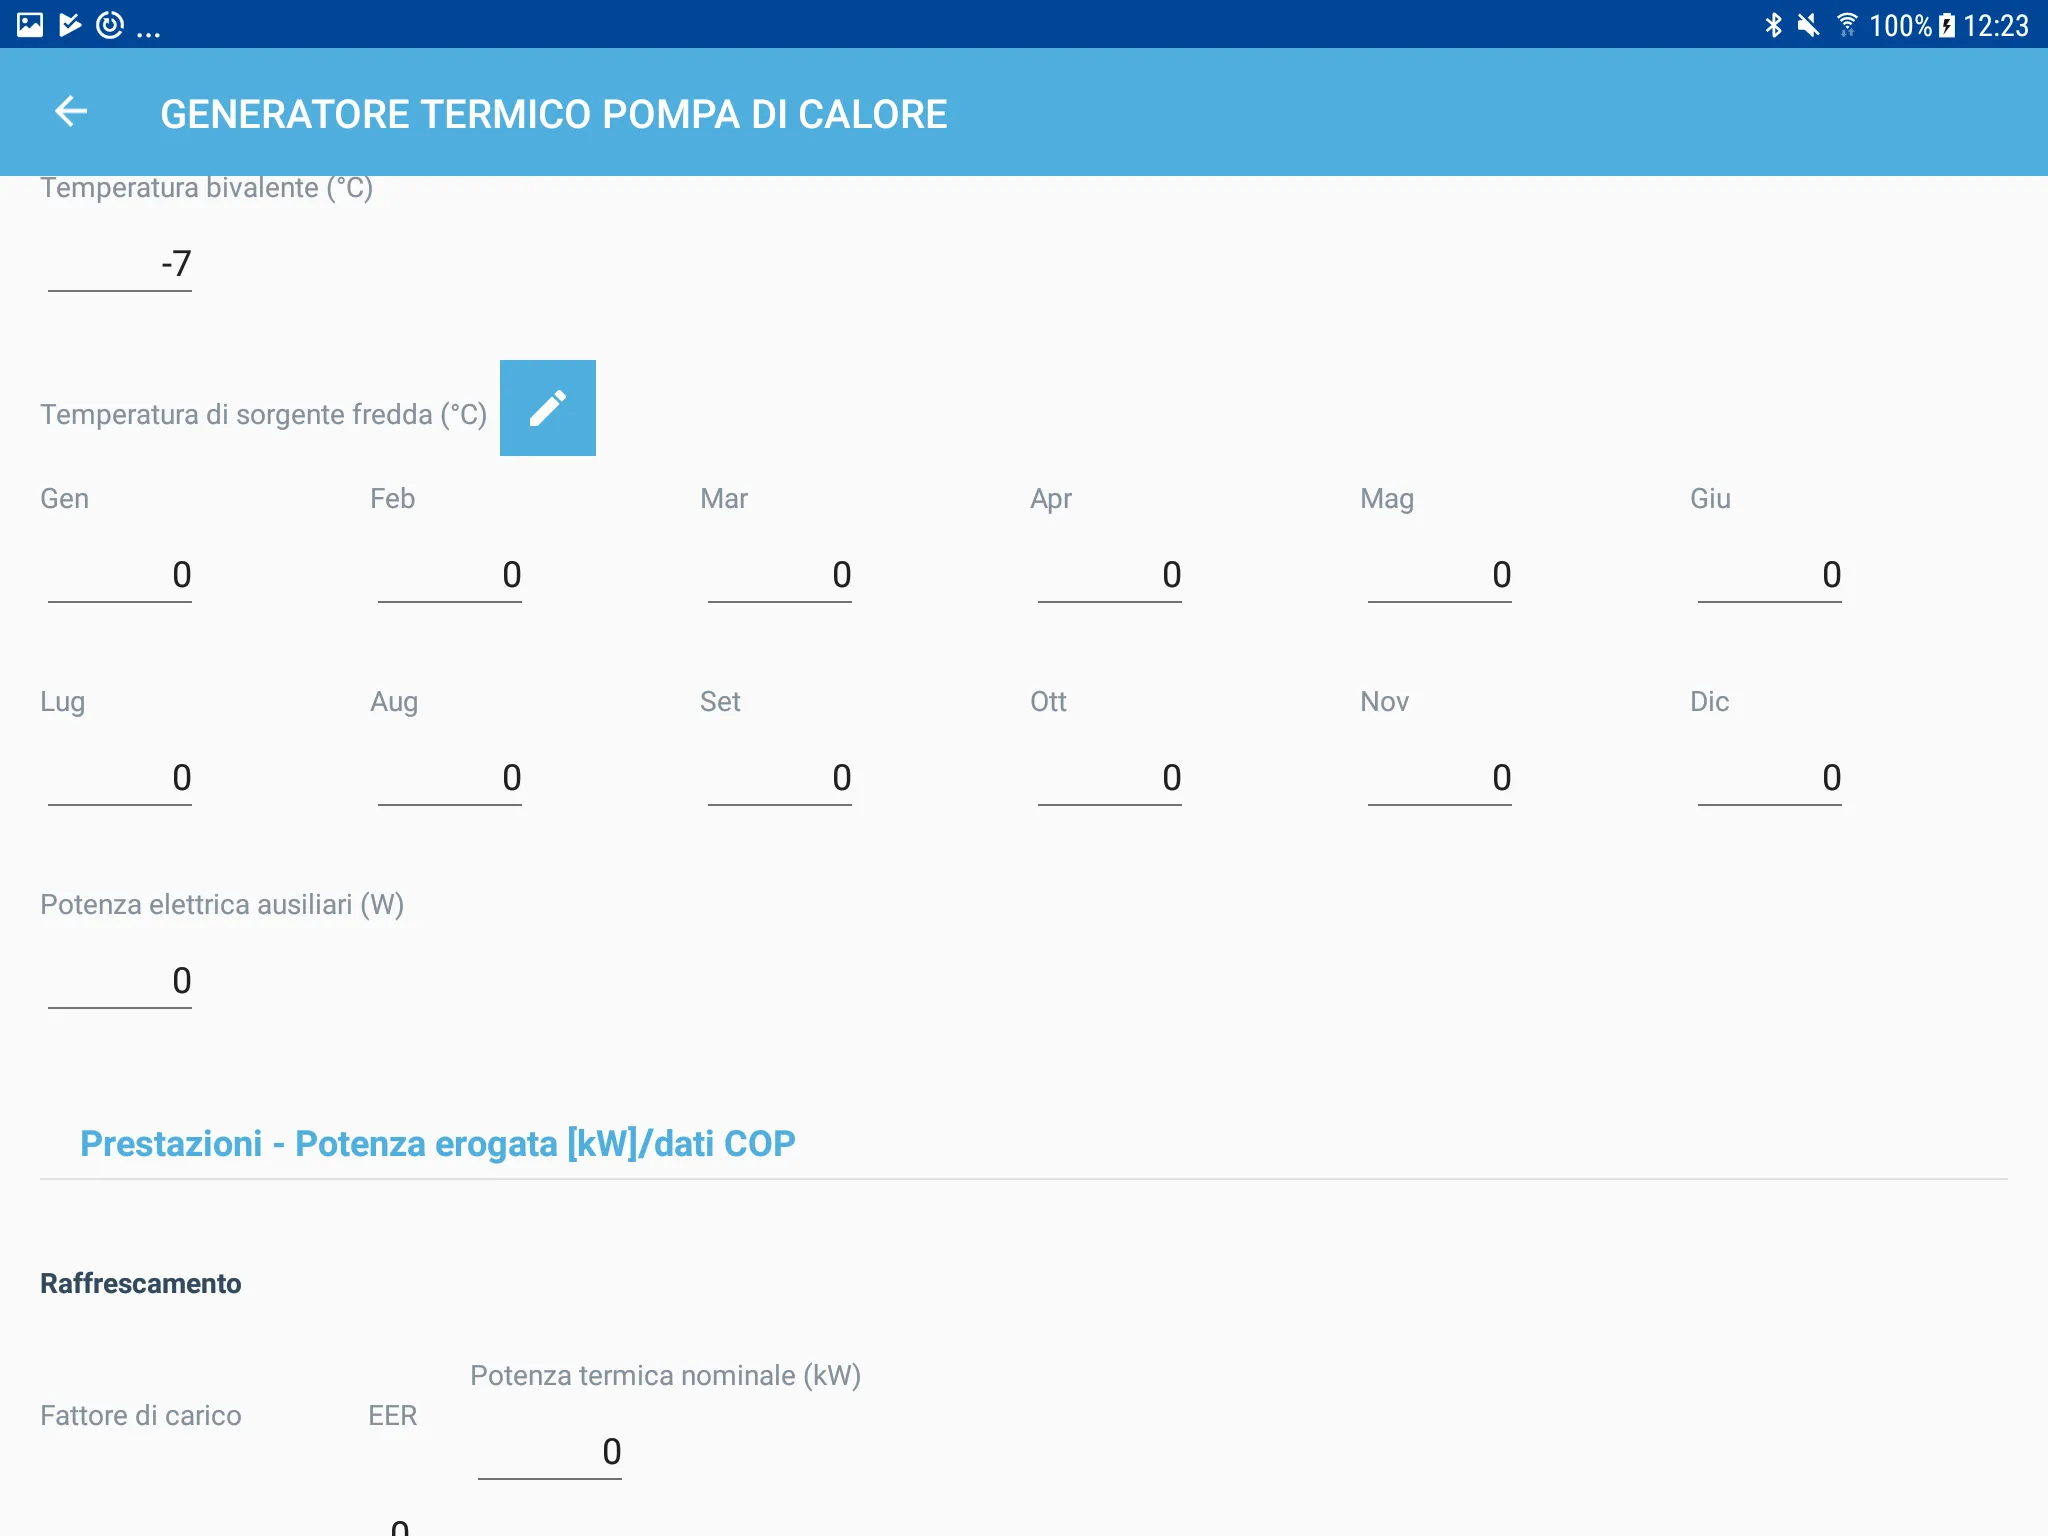
Task: Edit the Nov temperature field
Action: pos(1440,779)
